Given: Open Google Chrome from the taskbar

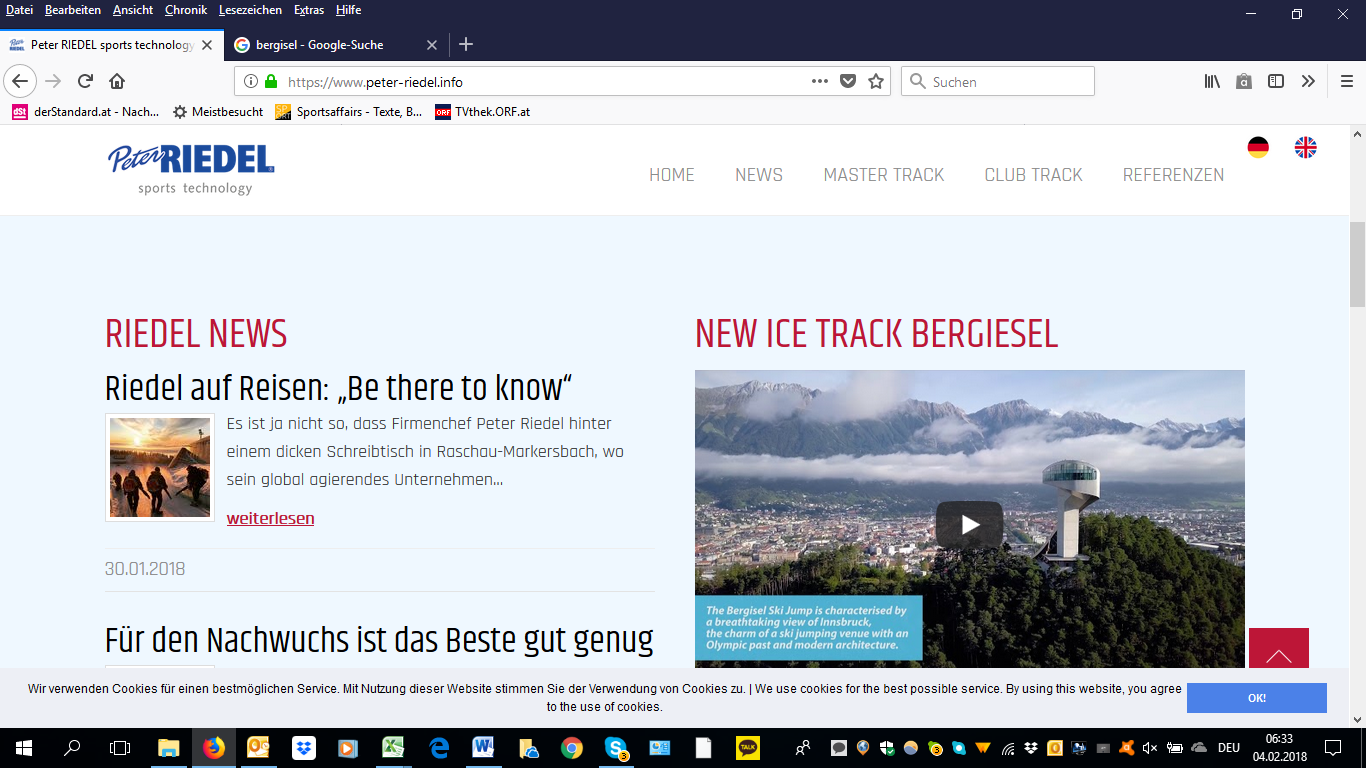Looking at the screenshot, I should (571, 747).
